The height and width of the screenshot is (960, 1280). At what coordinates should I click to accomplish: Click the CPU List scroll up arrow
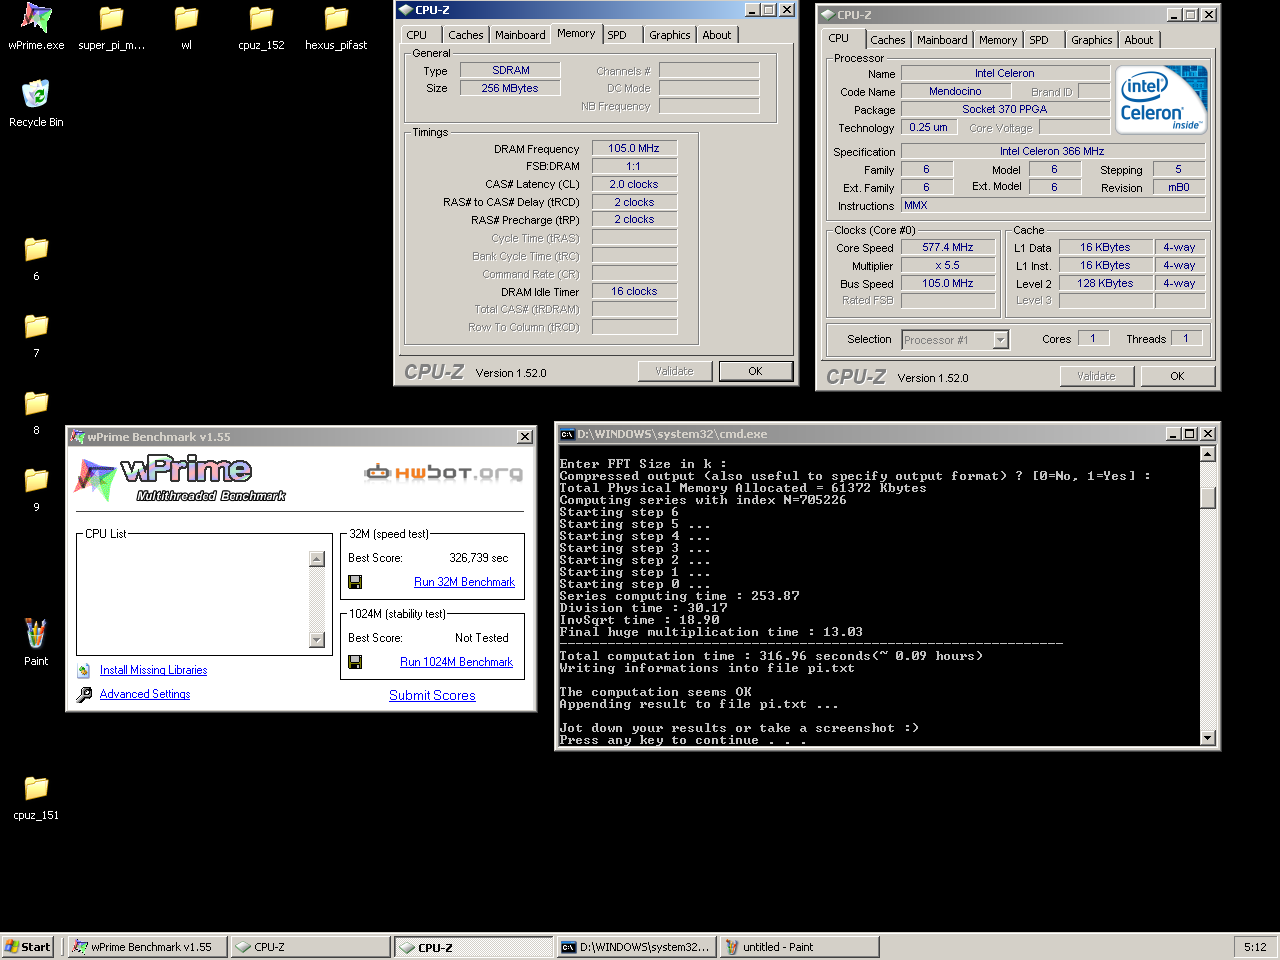(x=317, y=560)
